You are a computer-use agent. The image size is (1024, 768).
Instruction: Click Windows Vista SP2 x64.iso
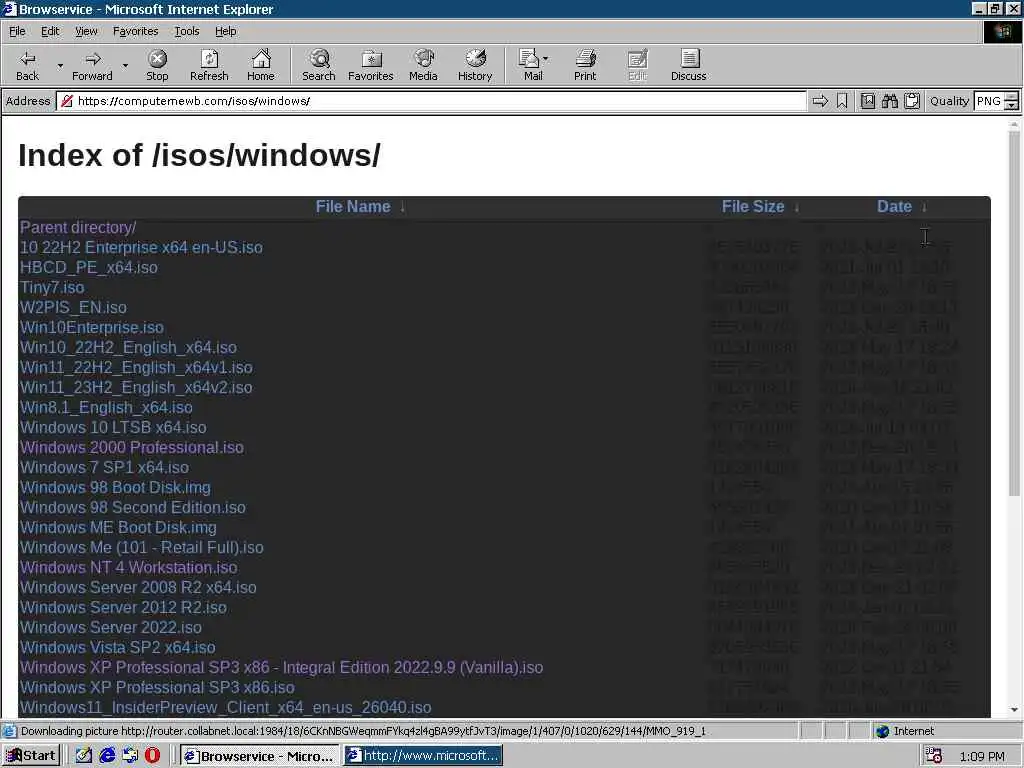click(x=118, y=647)
